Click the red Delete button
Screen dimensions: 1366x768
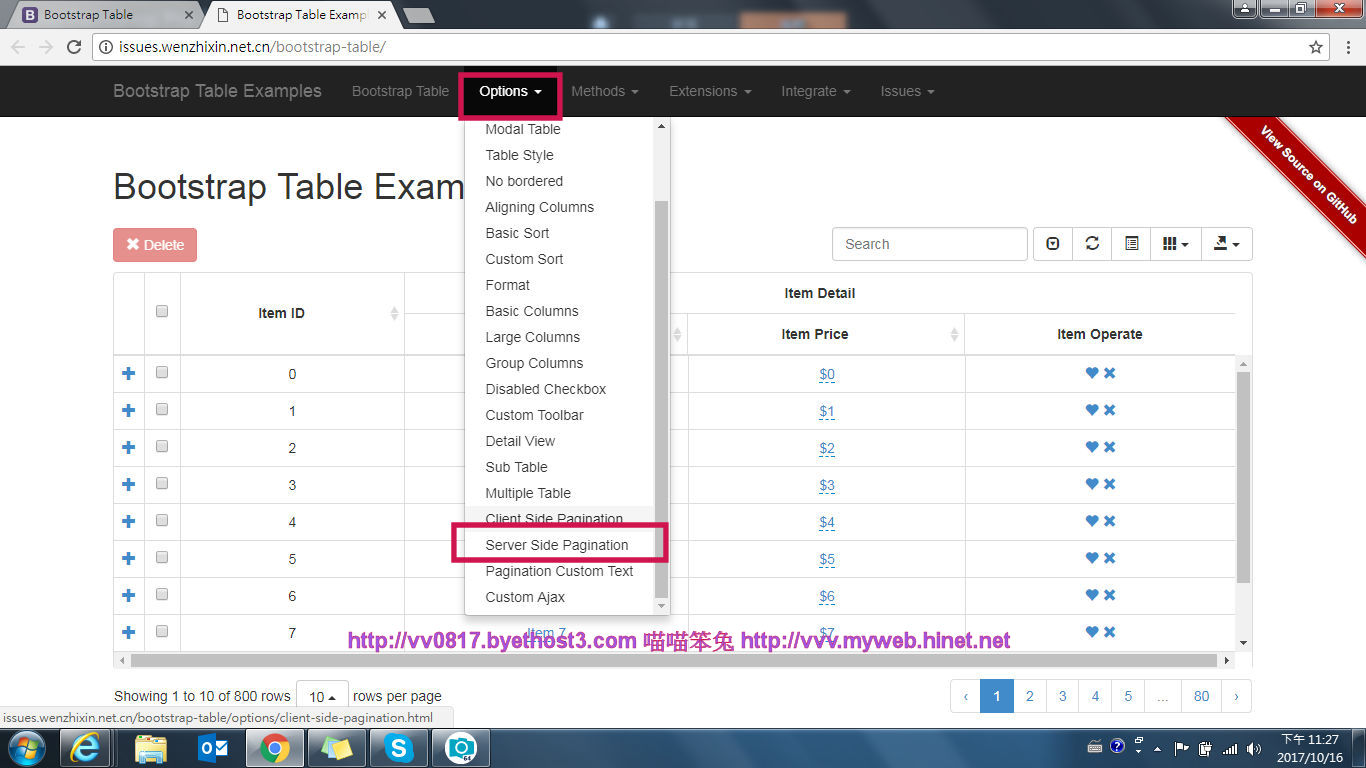(155, 244)
